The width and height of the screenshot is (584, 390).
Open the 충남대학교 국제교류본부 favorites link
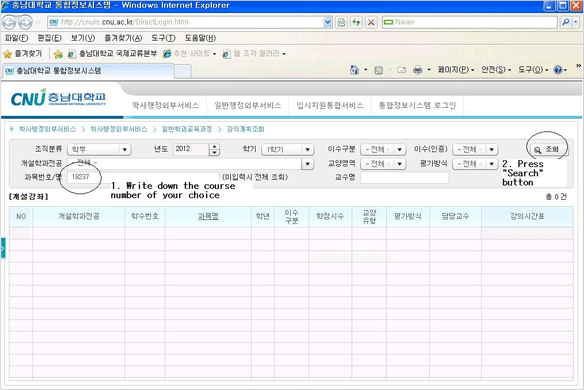pyautogui.click(x=112, y=54)
